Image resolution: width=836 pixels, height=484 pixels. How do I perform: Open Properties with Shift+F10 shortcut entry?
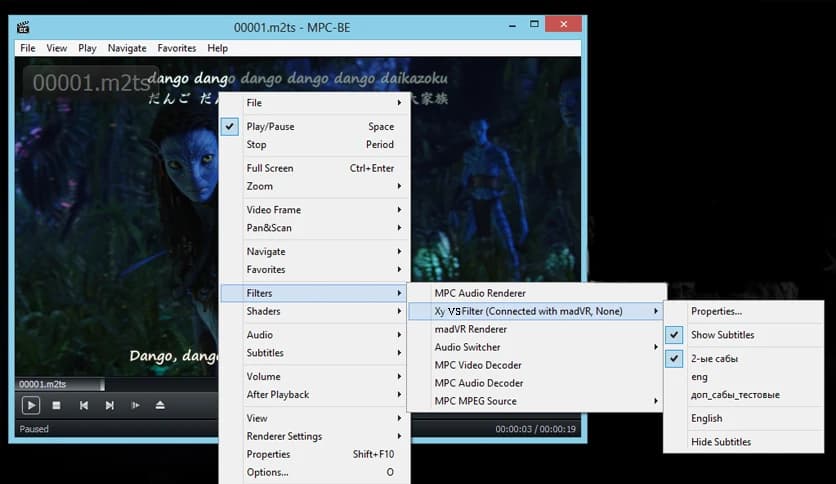pos(315,454)
